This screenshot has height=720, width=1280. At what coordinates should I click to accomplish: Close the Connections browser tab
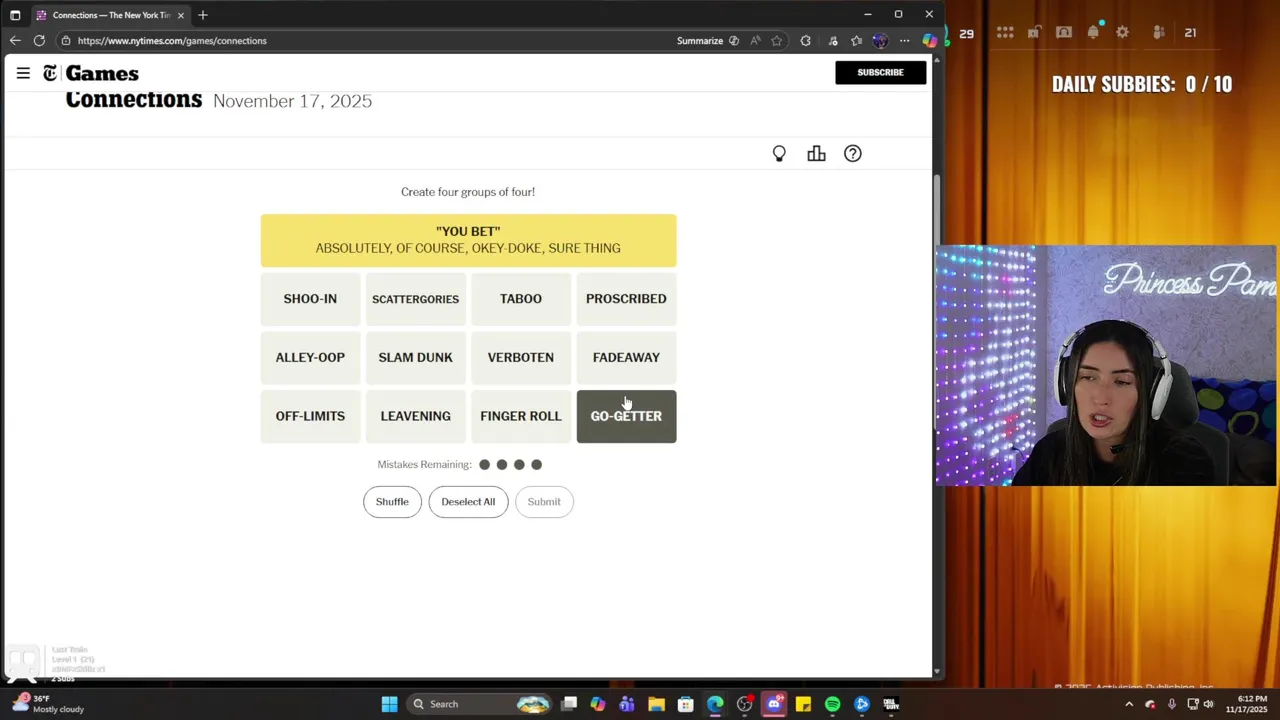(181, 15)
